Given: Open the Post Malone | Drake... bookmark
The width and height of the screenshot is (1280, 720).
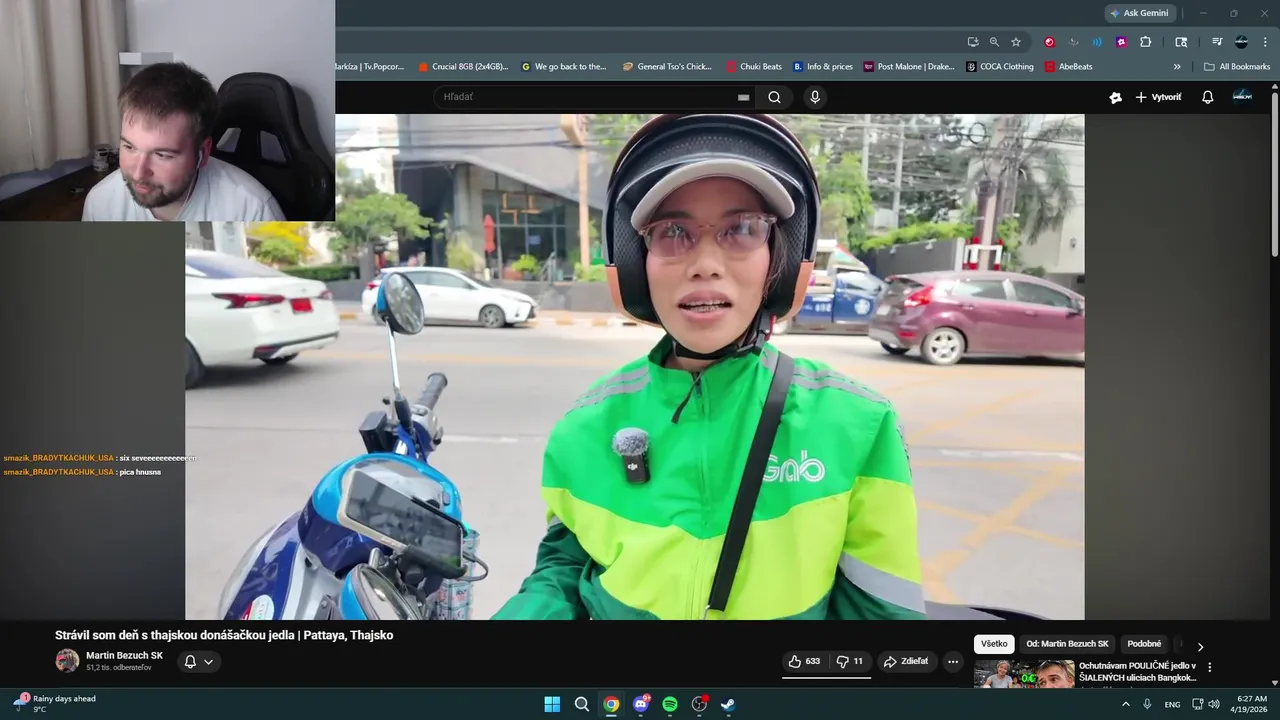Looking at the screenshot, I should click(x=909, y=67).
